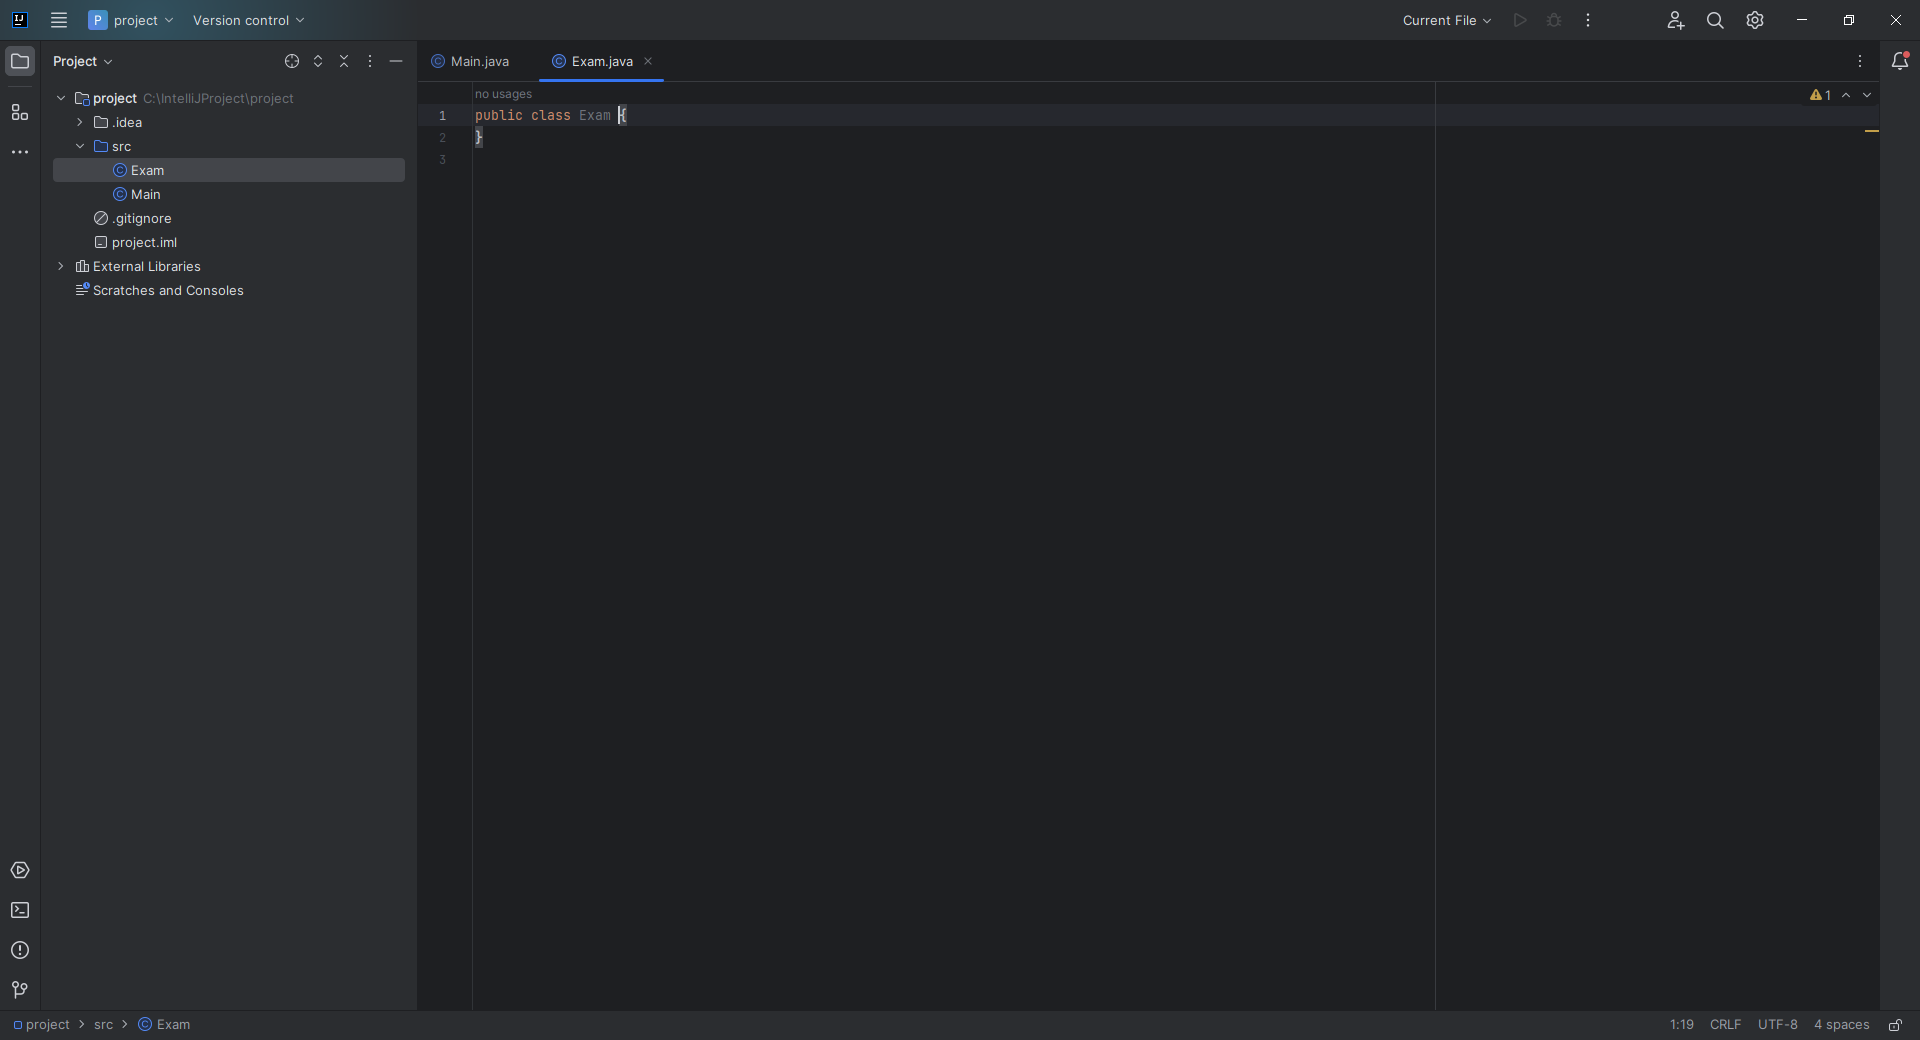Image resolution: width=1920 pixels, height=1040 pixels.
Task: Open Search Everywhere
Action: 1715,20
